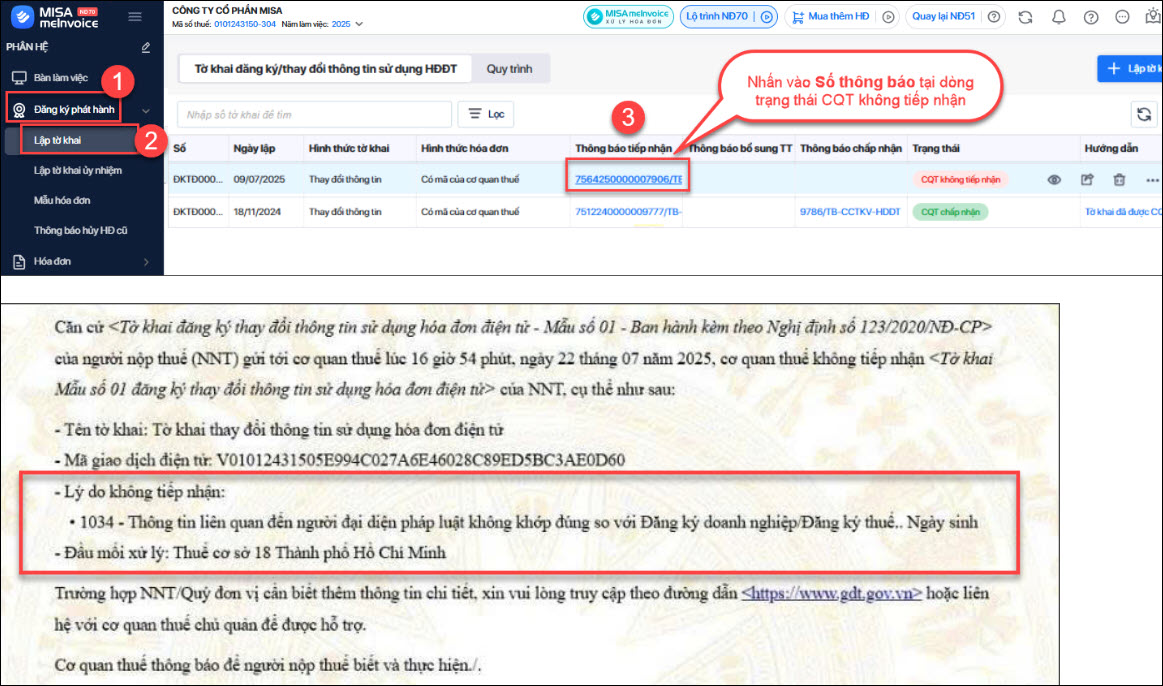Viewport: 1163px width, 686px height.
Task: Click the sync icon in the top header
Action: click(1025, 17)
